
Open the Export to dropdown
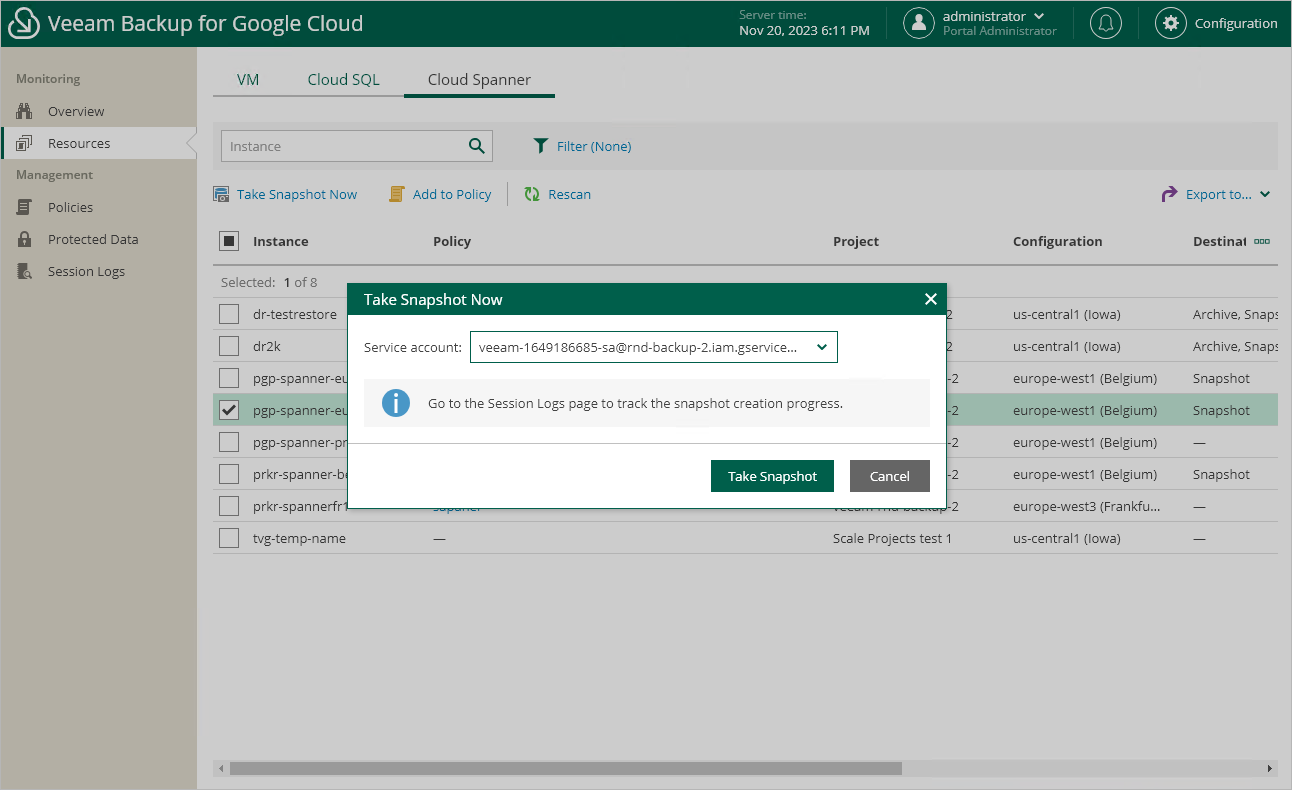click(x=1216, y=194)
